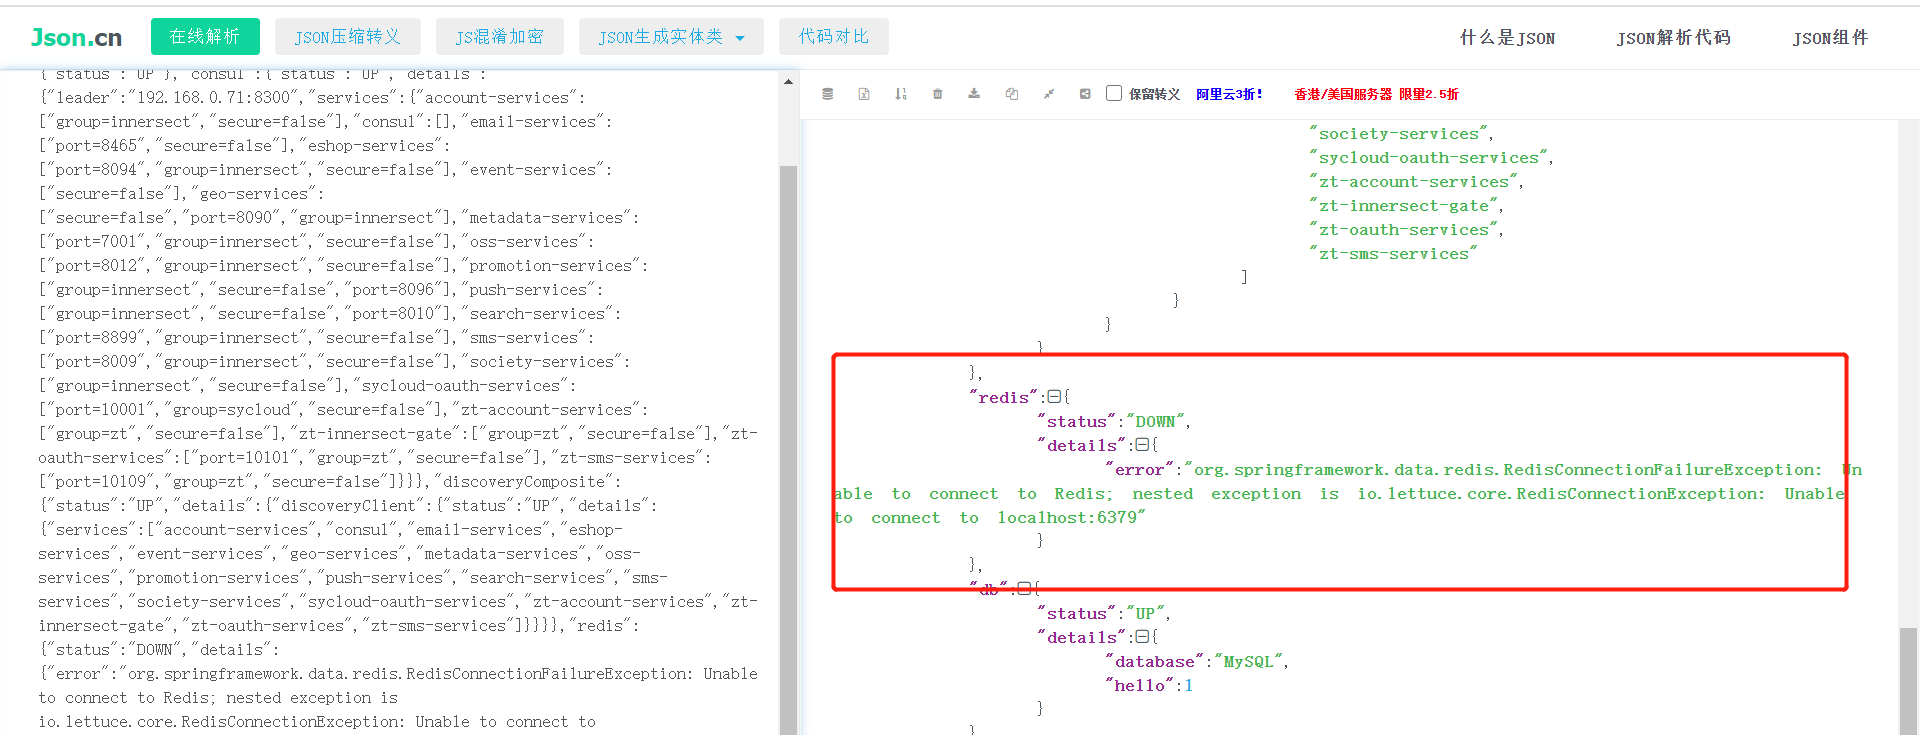
Task: Click the "DOWN" redis status value
Action: coord(1156,422)
